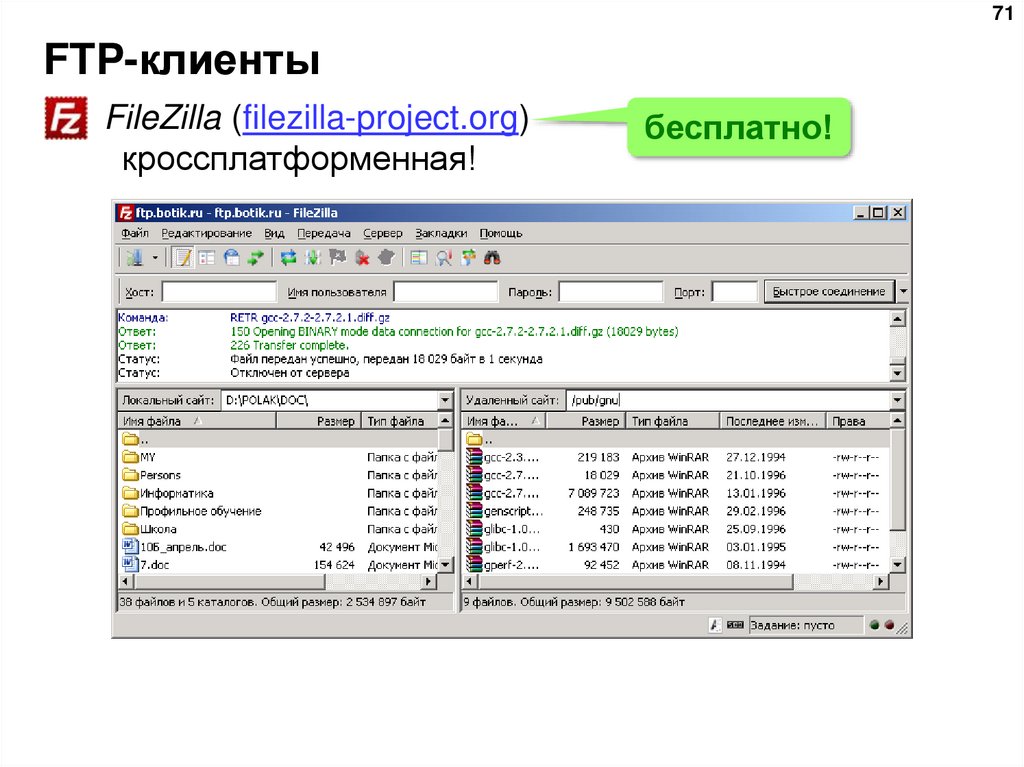Sort local list by Тип файла
This screenshot has height=767, width=1024.
point(400,421)
